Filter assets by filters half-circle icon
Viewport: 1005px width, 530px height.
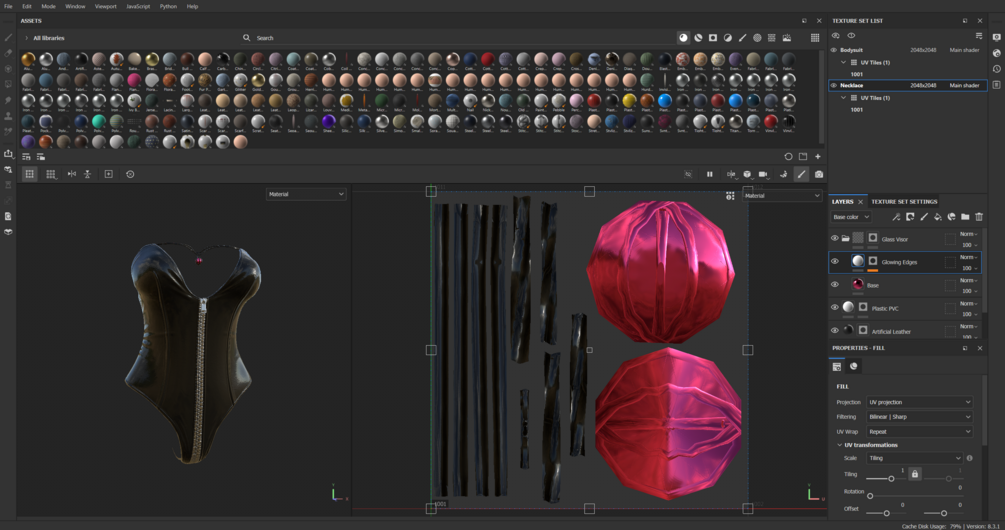tap(727, 38)
